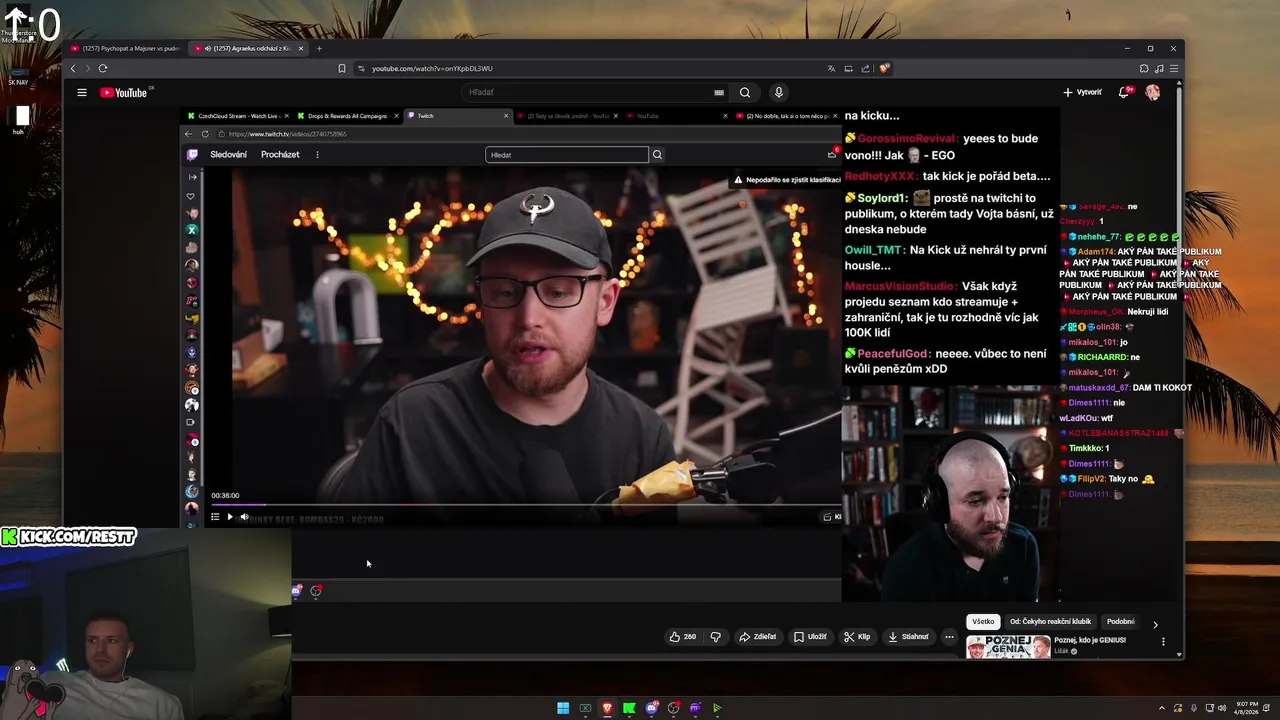This screenshot has height=720, width=1280.
Task: Save the video with 'Uložiť'
Action: [x=810, y=636]
